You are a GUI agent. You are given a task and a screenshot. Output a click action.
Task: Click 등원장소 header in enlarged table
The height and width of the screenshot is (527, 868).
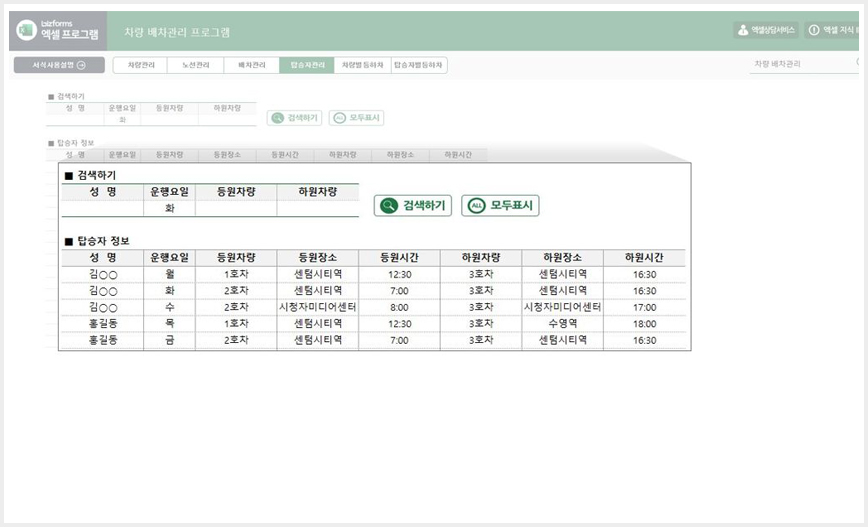[318, 257]
